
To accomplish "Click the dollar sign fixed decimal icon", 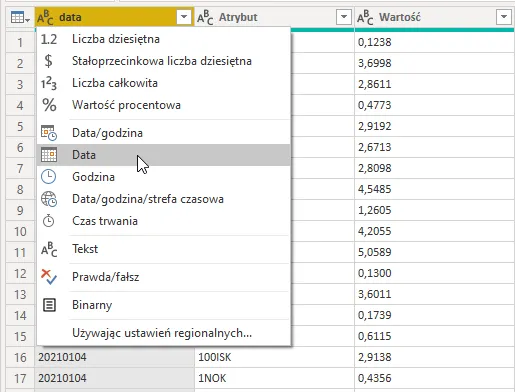I will pyautogui.click(x=49, y=61).
